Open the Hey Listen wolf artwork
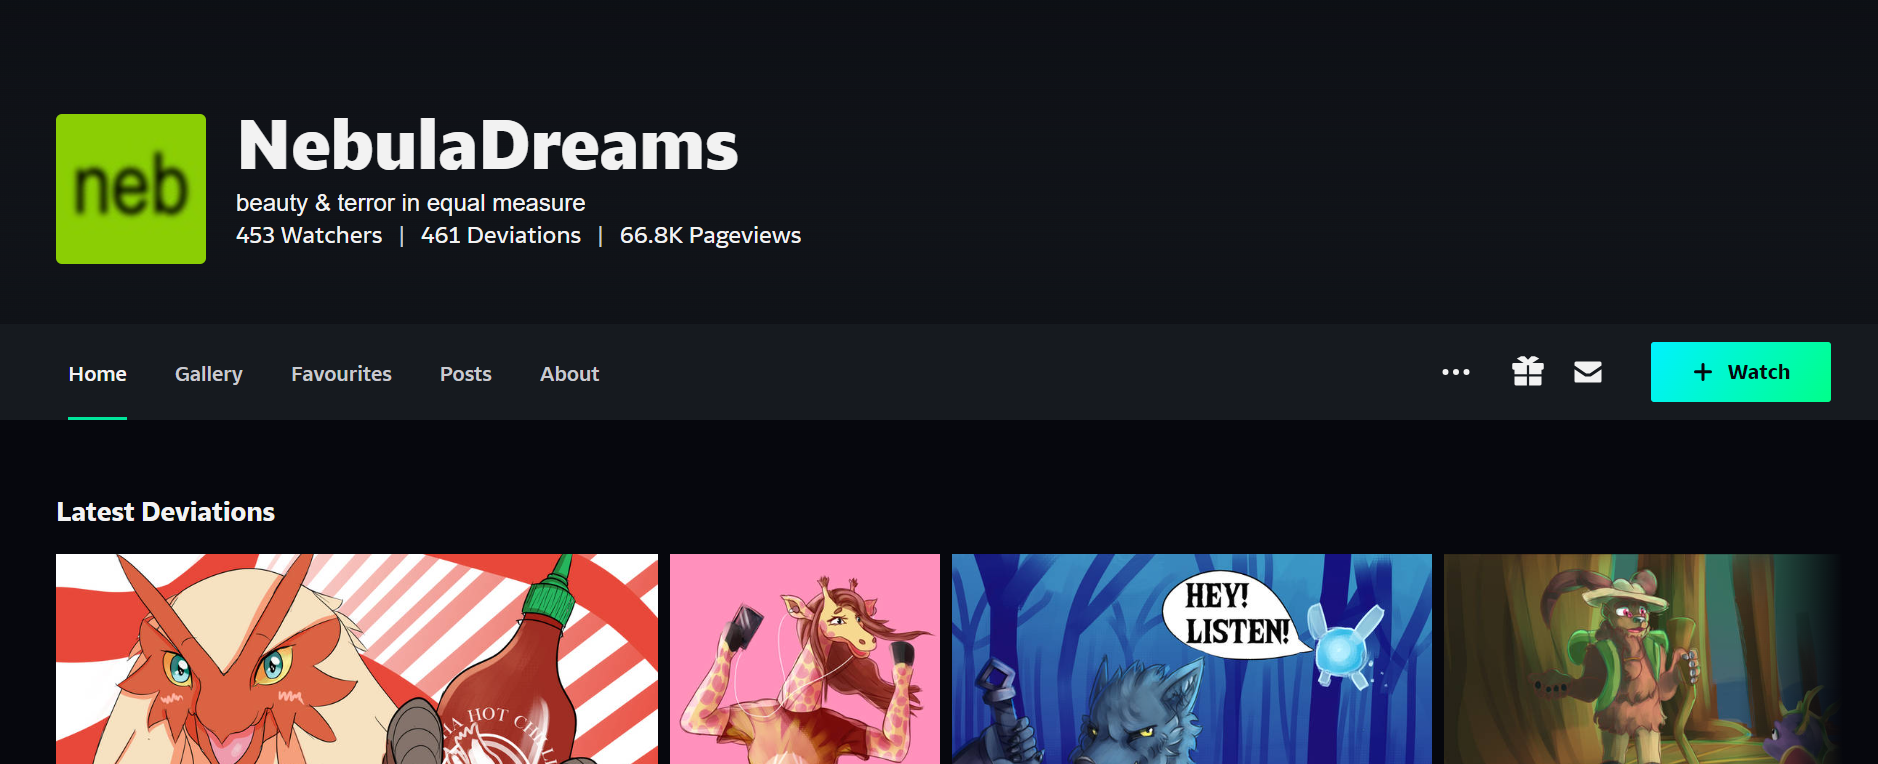 pos(1192,659)
